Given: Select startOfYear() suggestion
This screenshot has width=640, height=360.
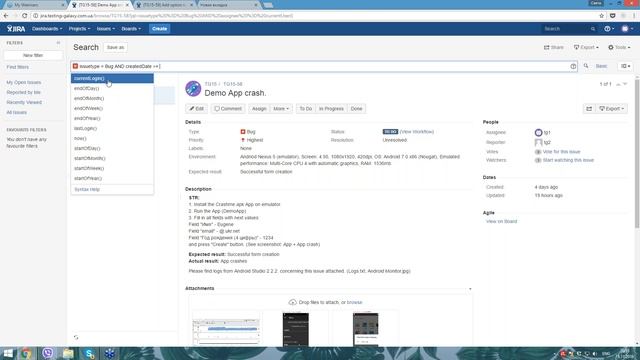Looking at the screenshot, I should point(112,178).
